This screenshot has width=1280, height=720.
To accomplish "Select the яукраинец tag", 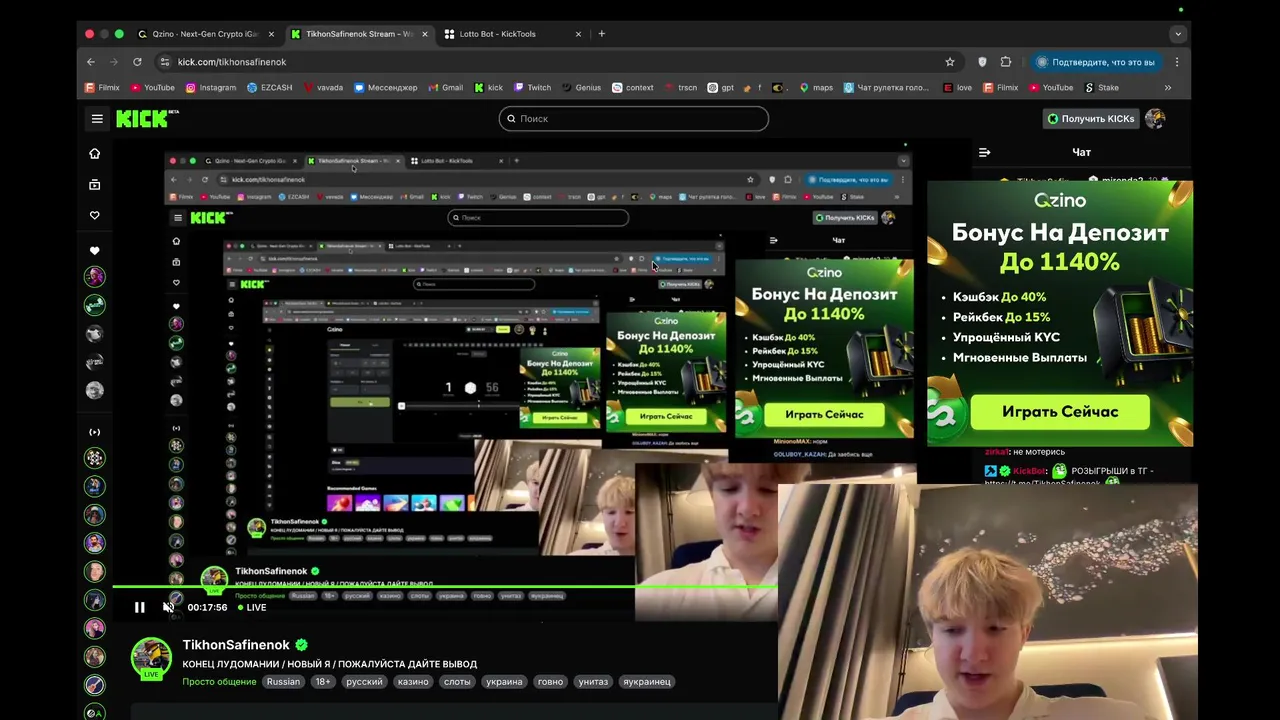I will coord(647,682).
